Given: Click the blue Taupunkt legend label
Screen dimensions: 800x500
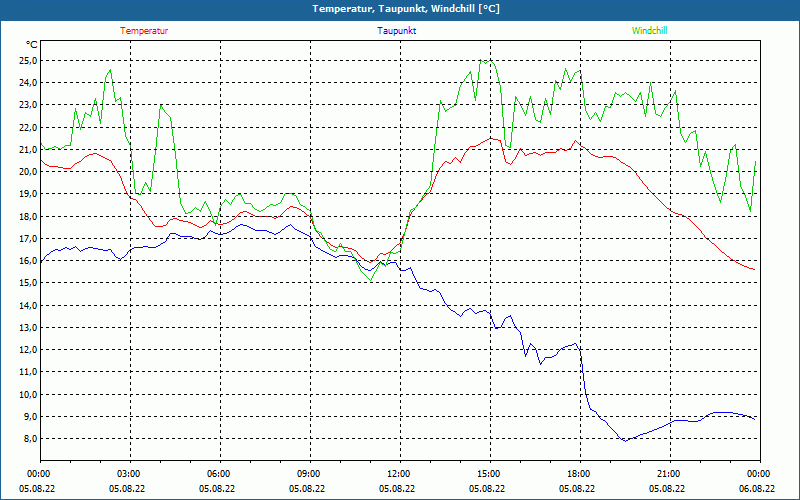Looking at the screenshot, I should (x=396, y=31).
